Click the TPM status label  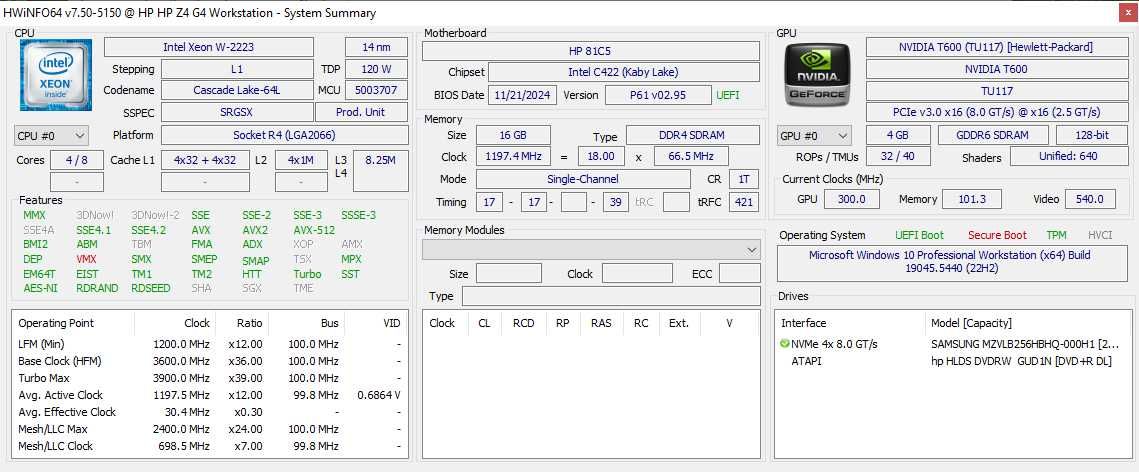click(1056, 235)
